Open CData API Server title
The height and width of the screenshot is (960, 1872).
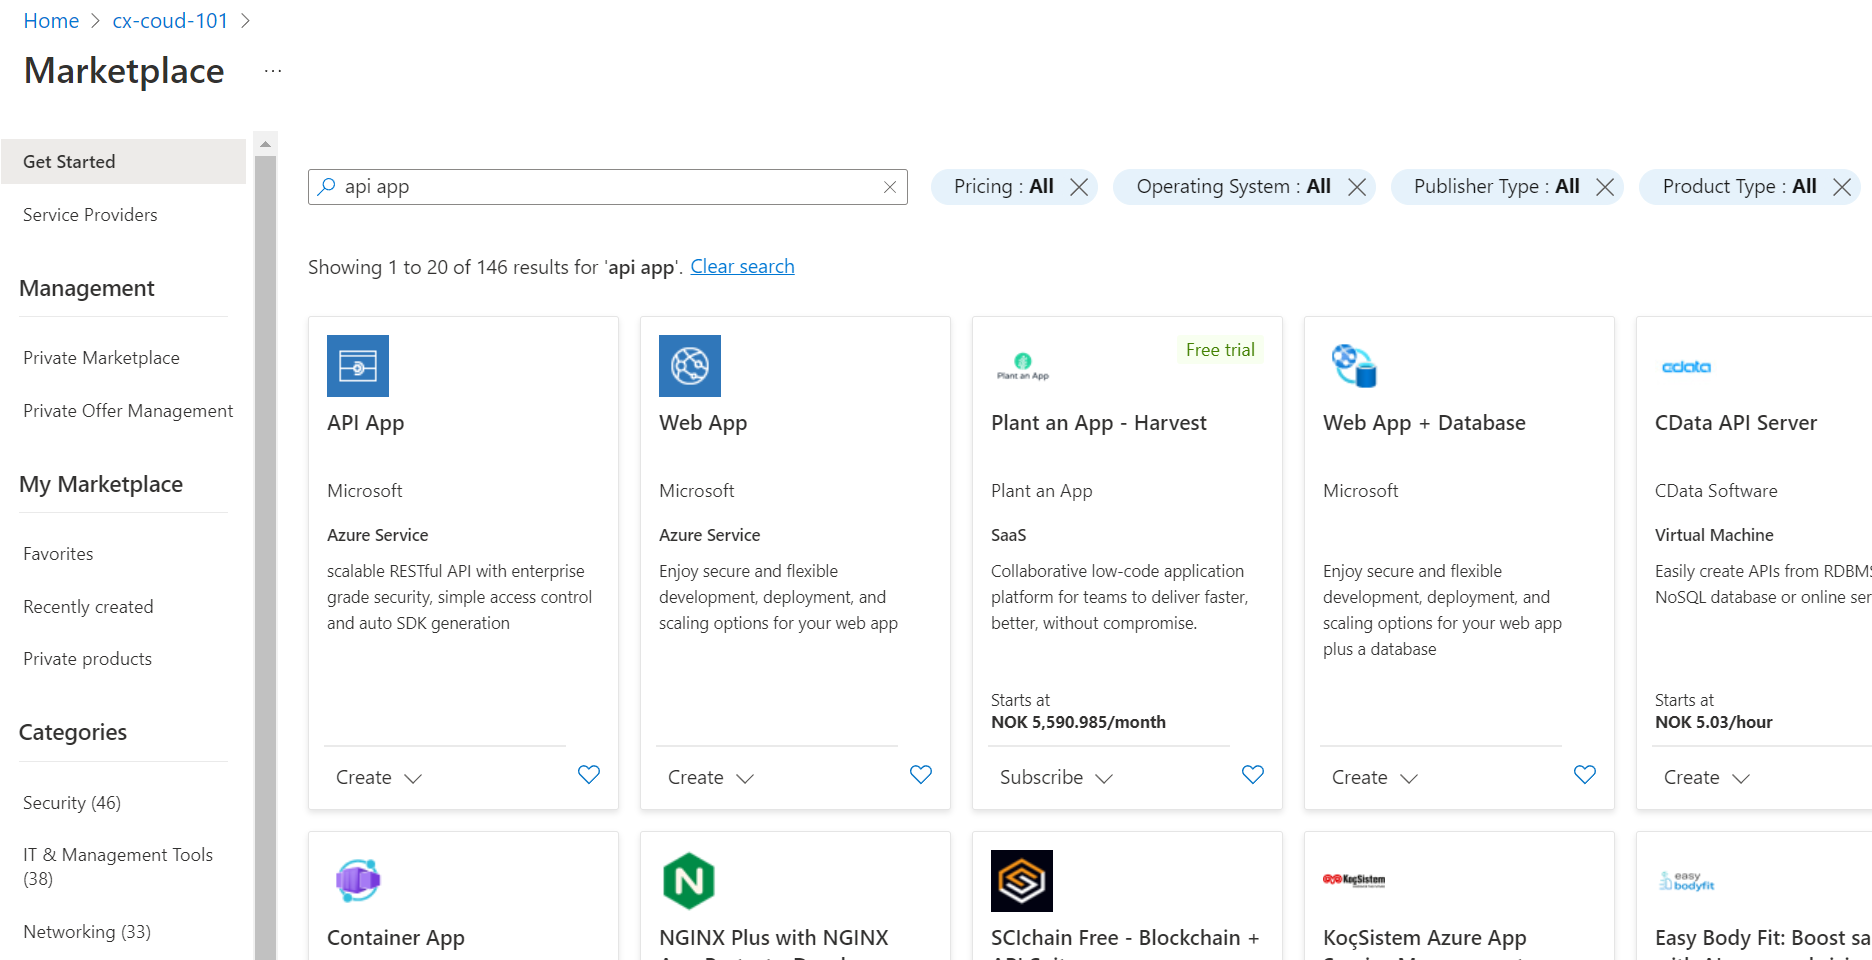(1735, 423)
